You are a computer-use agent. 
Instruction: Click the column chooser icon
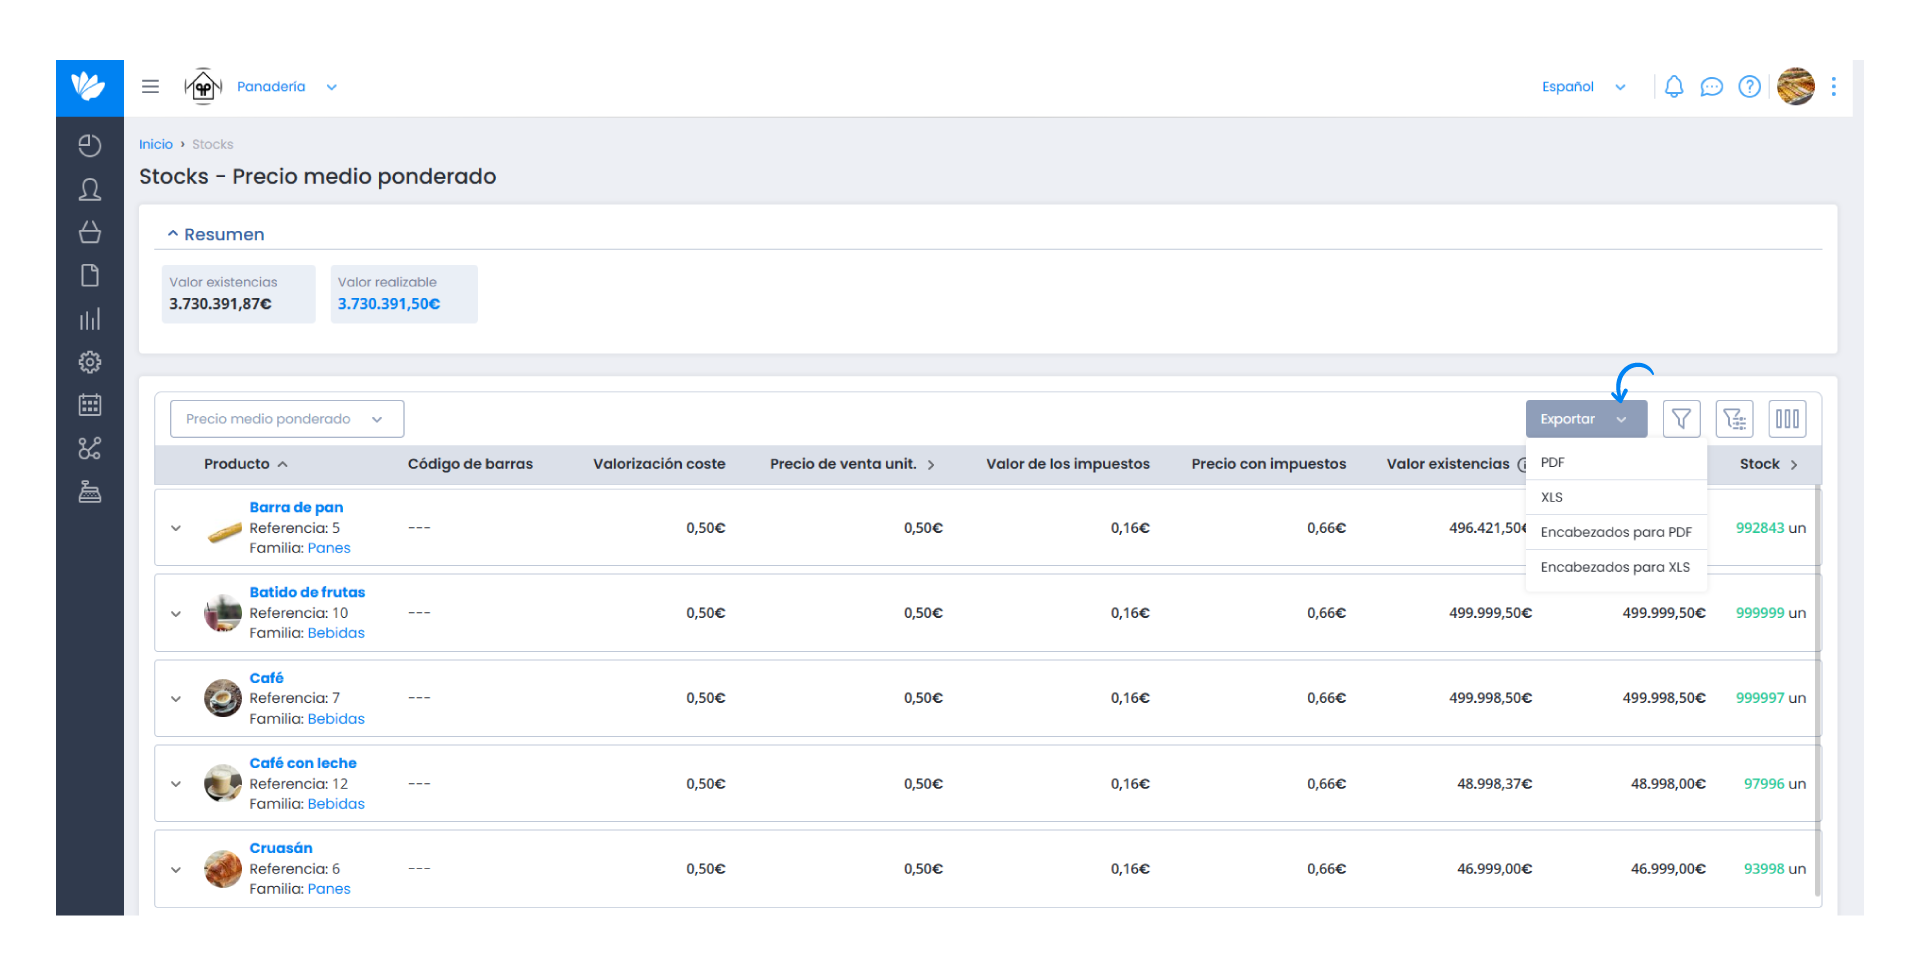click(x=1788, y=419)
